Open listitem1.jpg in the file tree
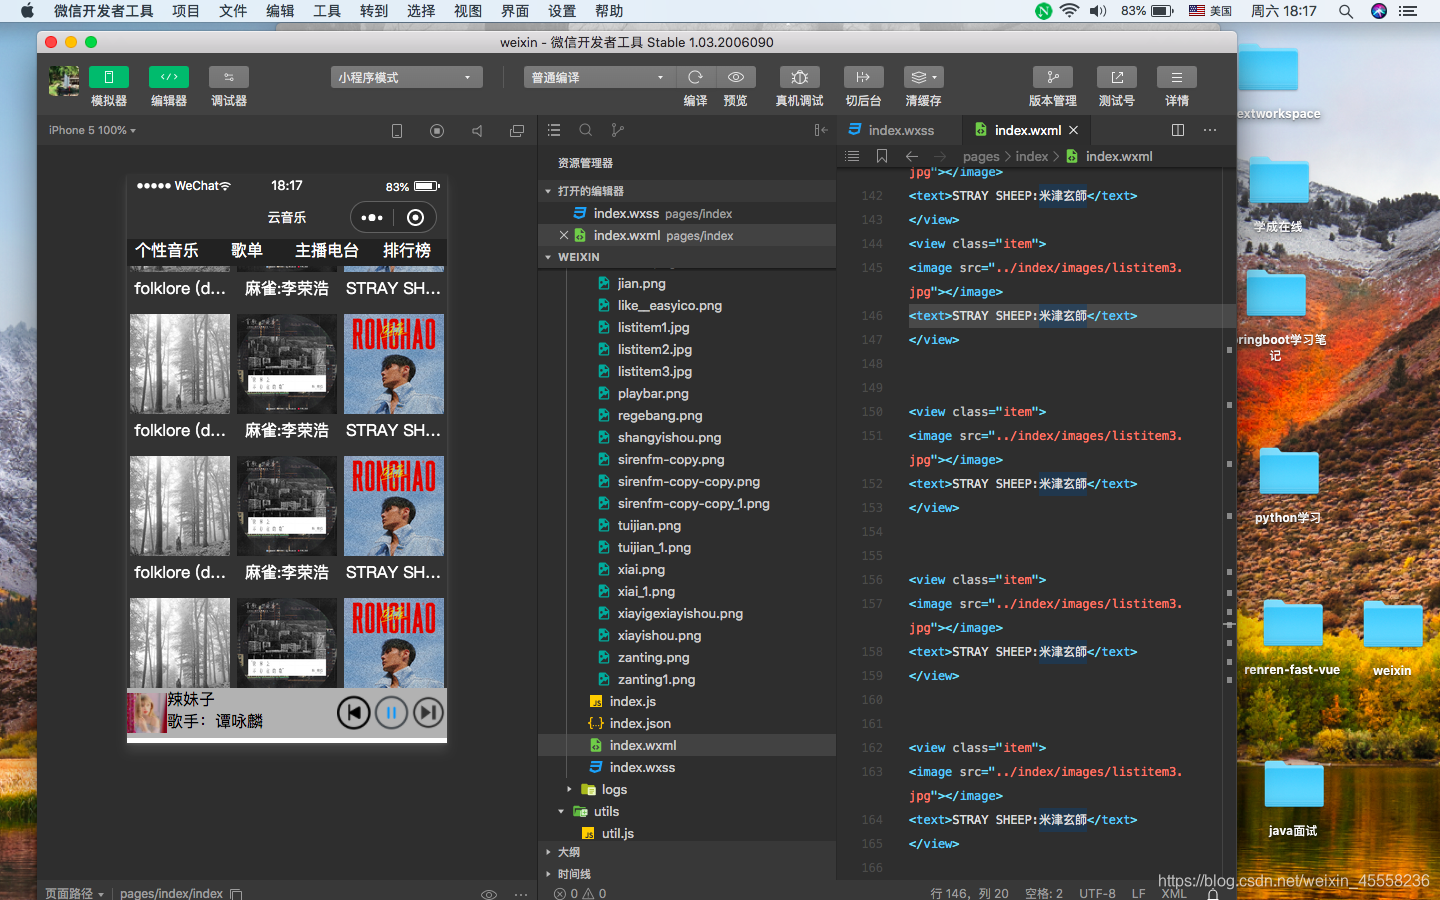Viewport: 1440px width, 900px height. [x=654, y=327]
